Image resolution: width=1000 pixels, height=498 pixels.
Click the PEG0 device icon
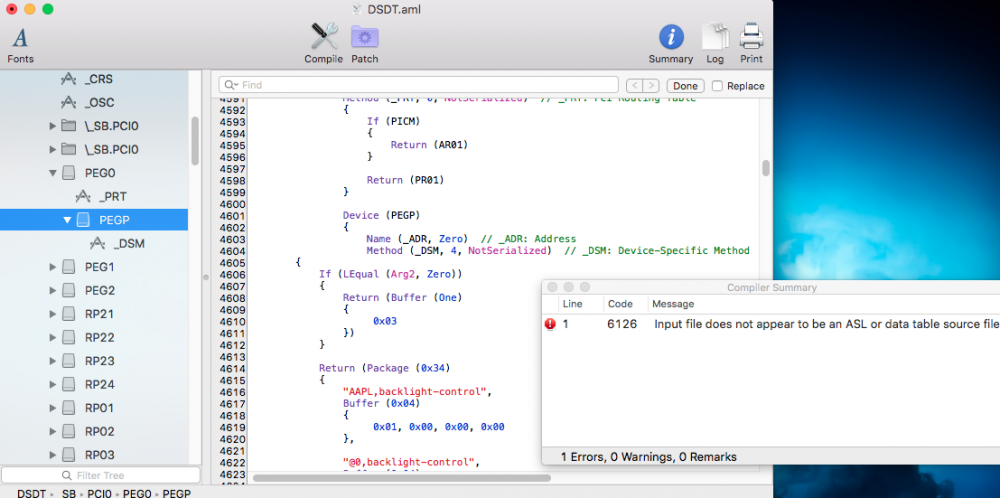[69, 173]
